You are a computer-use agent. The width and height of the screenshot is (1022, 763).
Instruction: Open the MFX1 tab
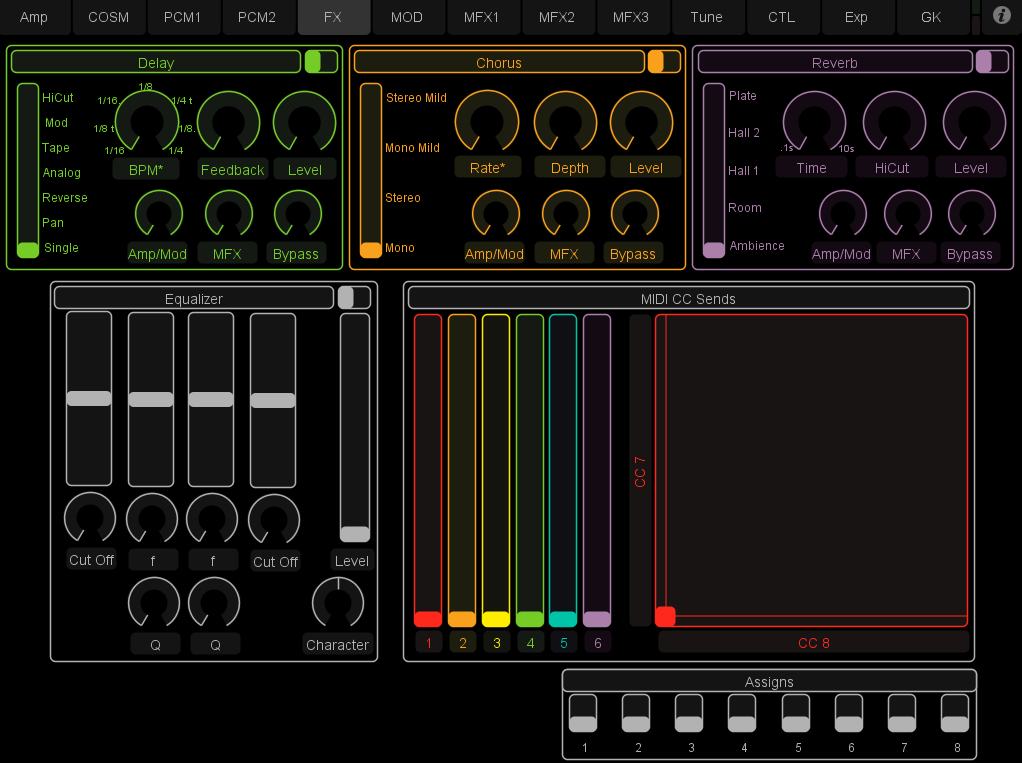point(482,17)
